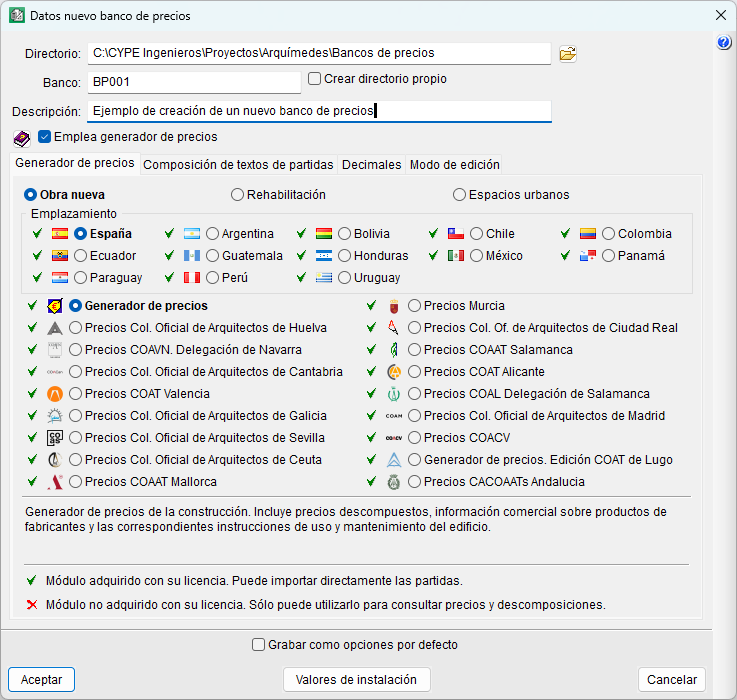The height and width of the screenshot is (700, 737).
Task: Choose Uruguay as location
Action: 345,278
